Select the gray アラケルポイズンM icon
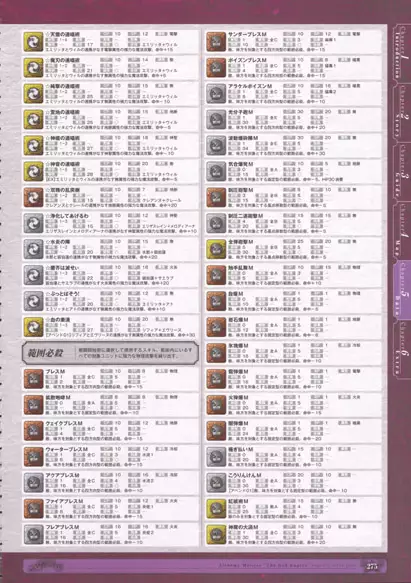The image size is (411, 583). tap(216, 93)
